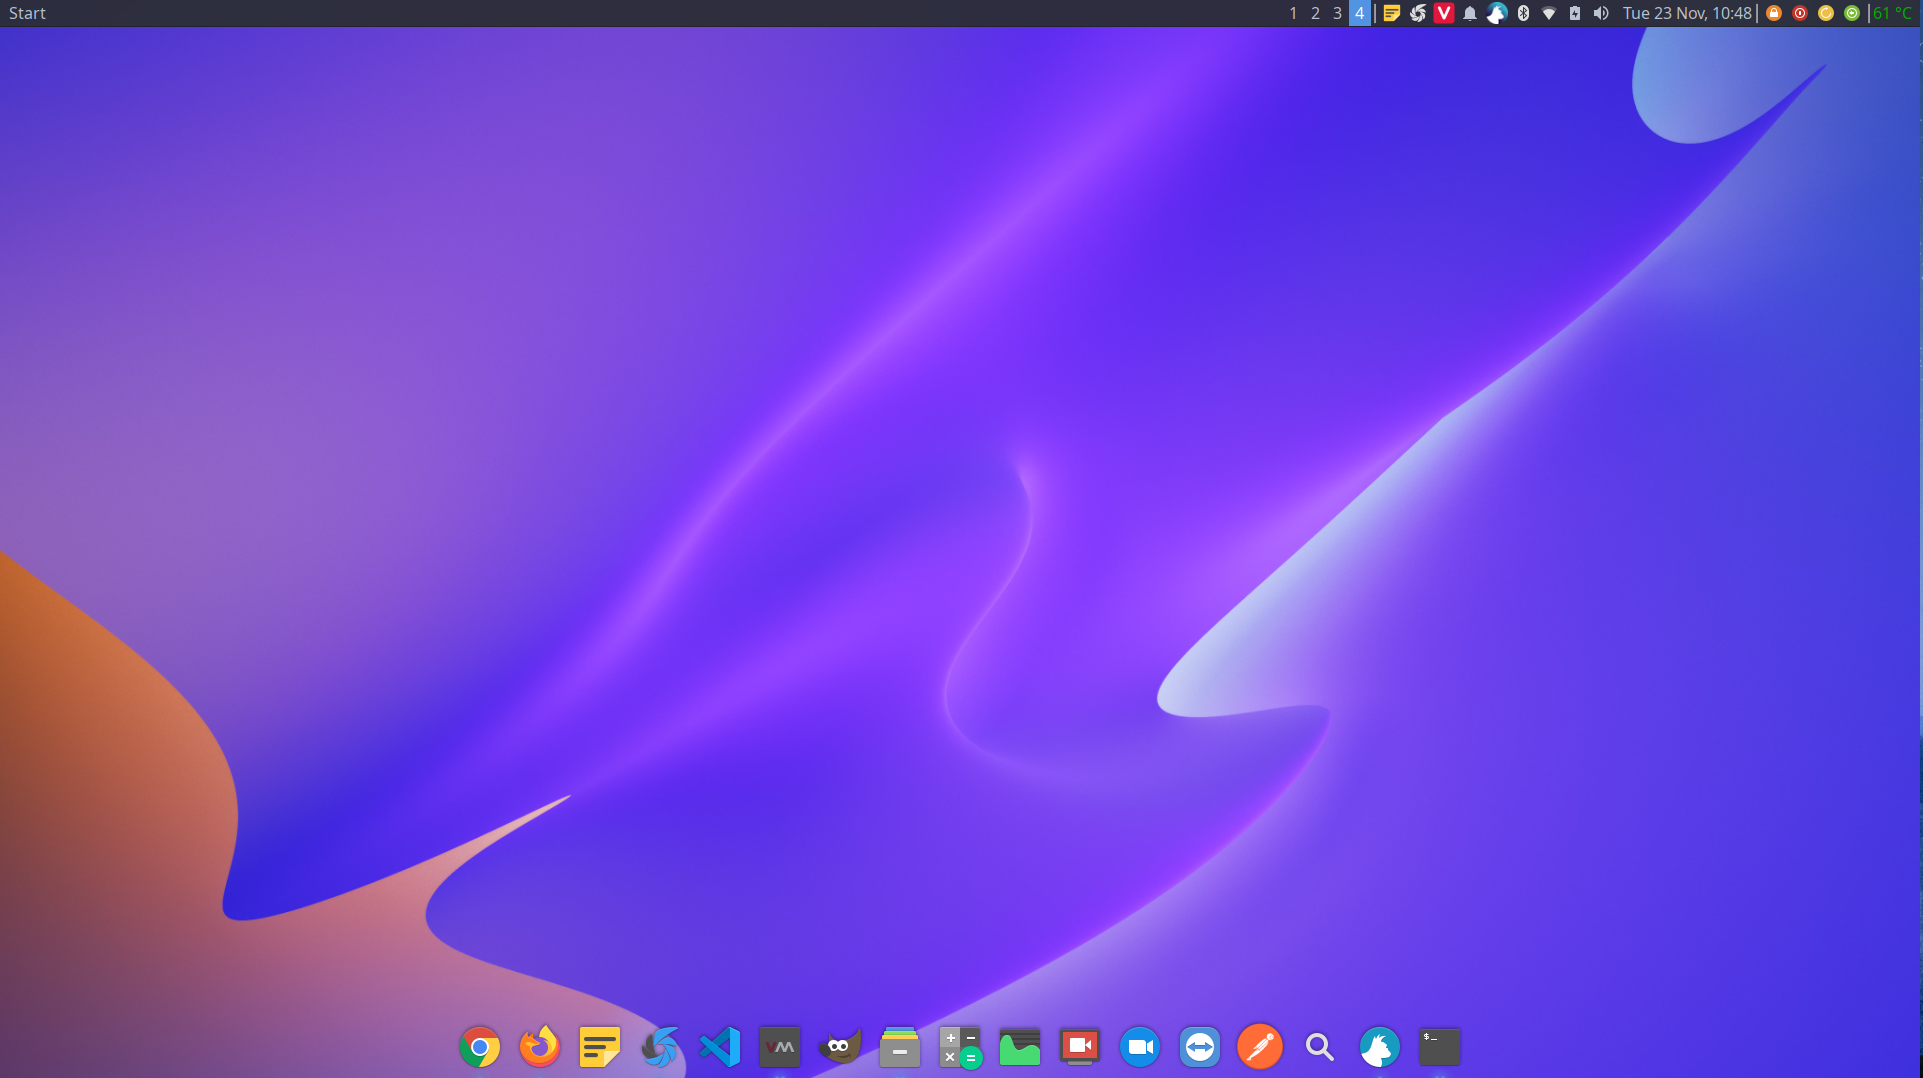This screenshot has width=1923, height=1078.
Task: Start a Zoom meeting app
Action: 1139,1047
